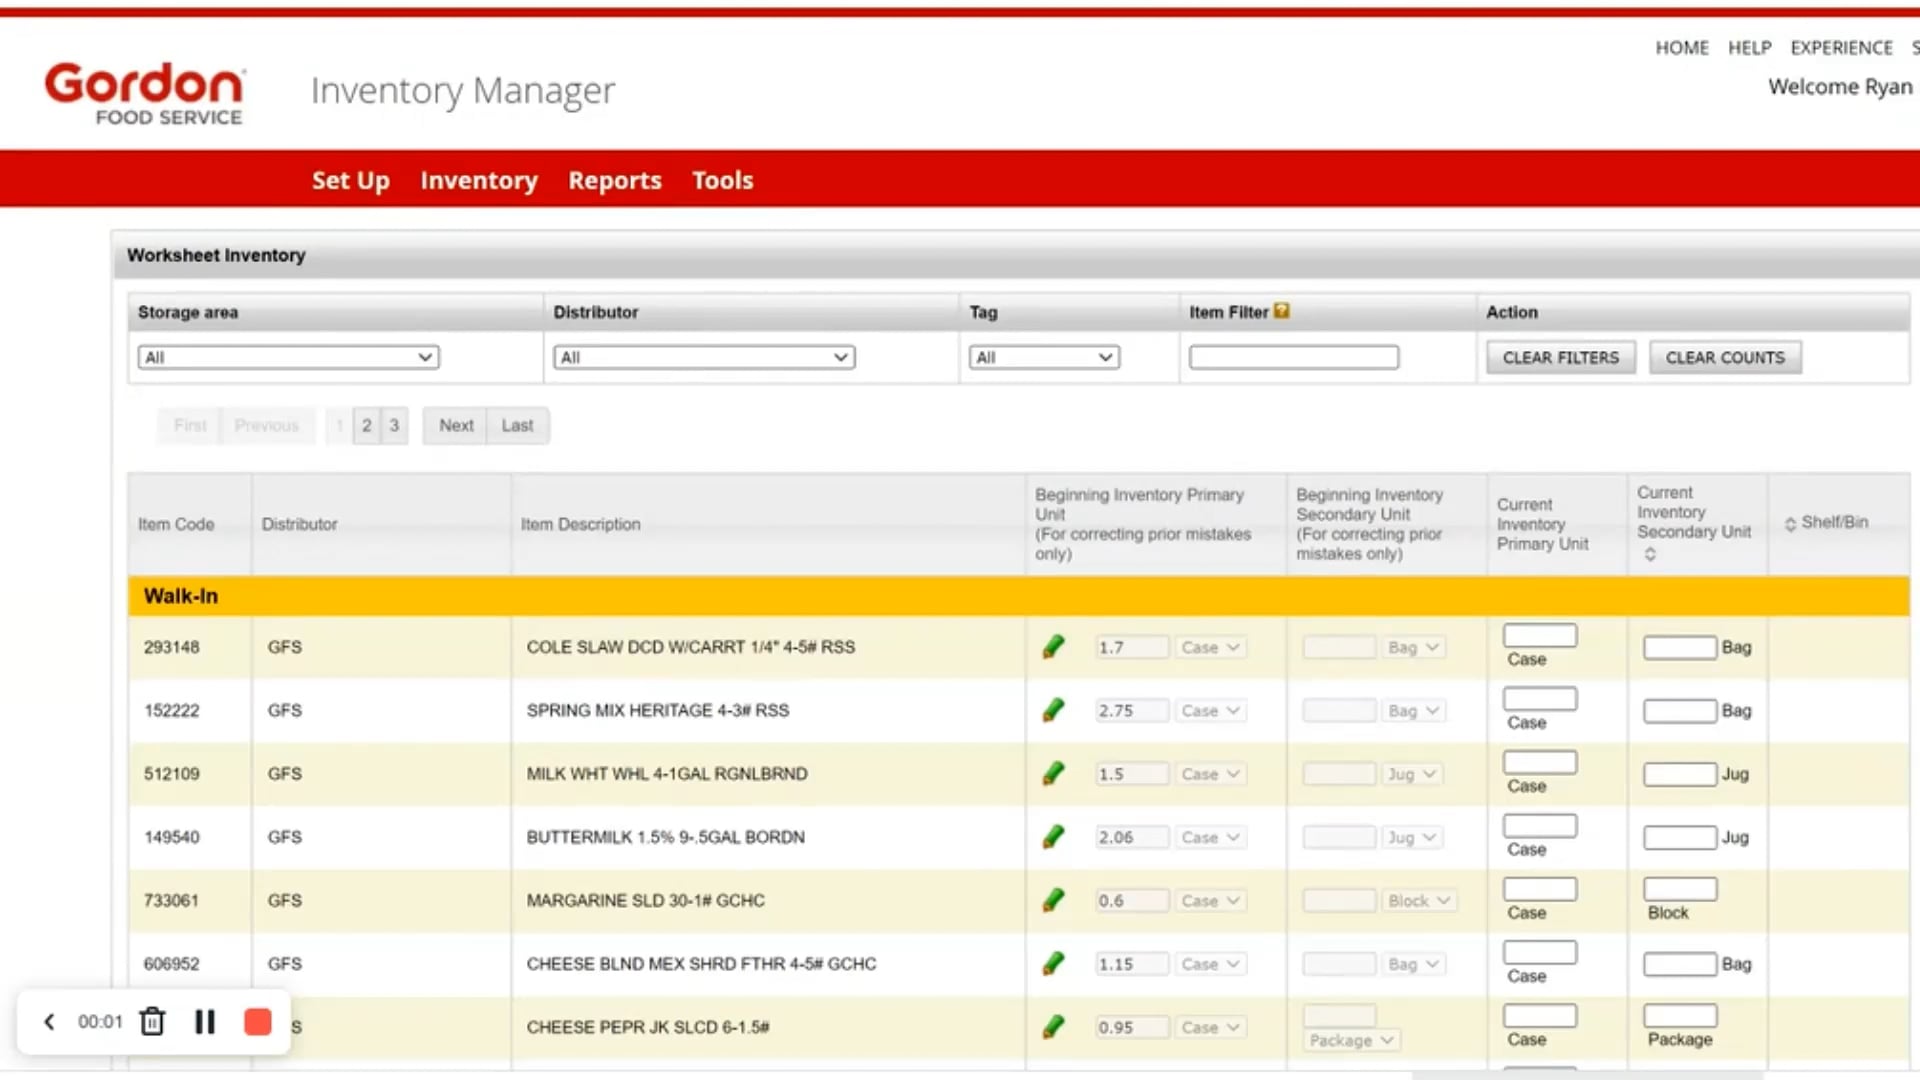
Task: Pause the screen recording
Action: click(x=205, y=1021)
